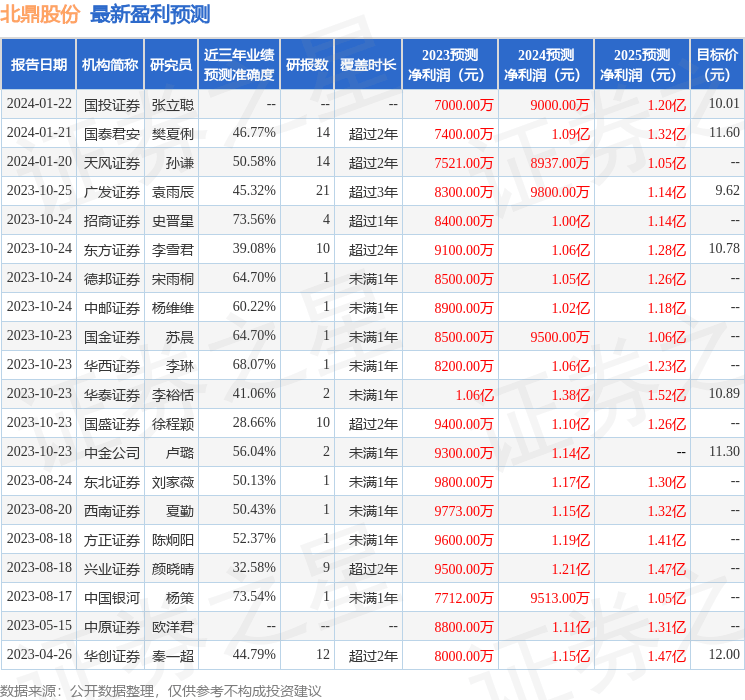Viewport: 745px width, 700px height.
Task: Select the 国投证券 institution cell
Action: pyautogui.click(x=112, y=105)
